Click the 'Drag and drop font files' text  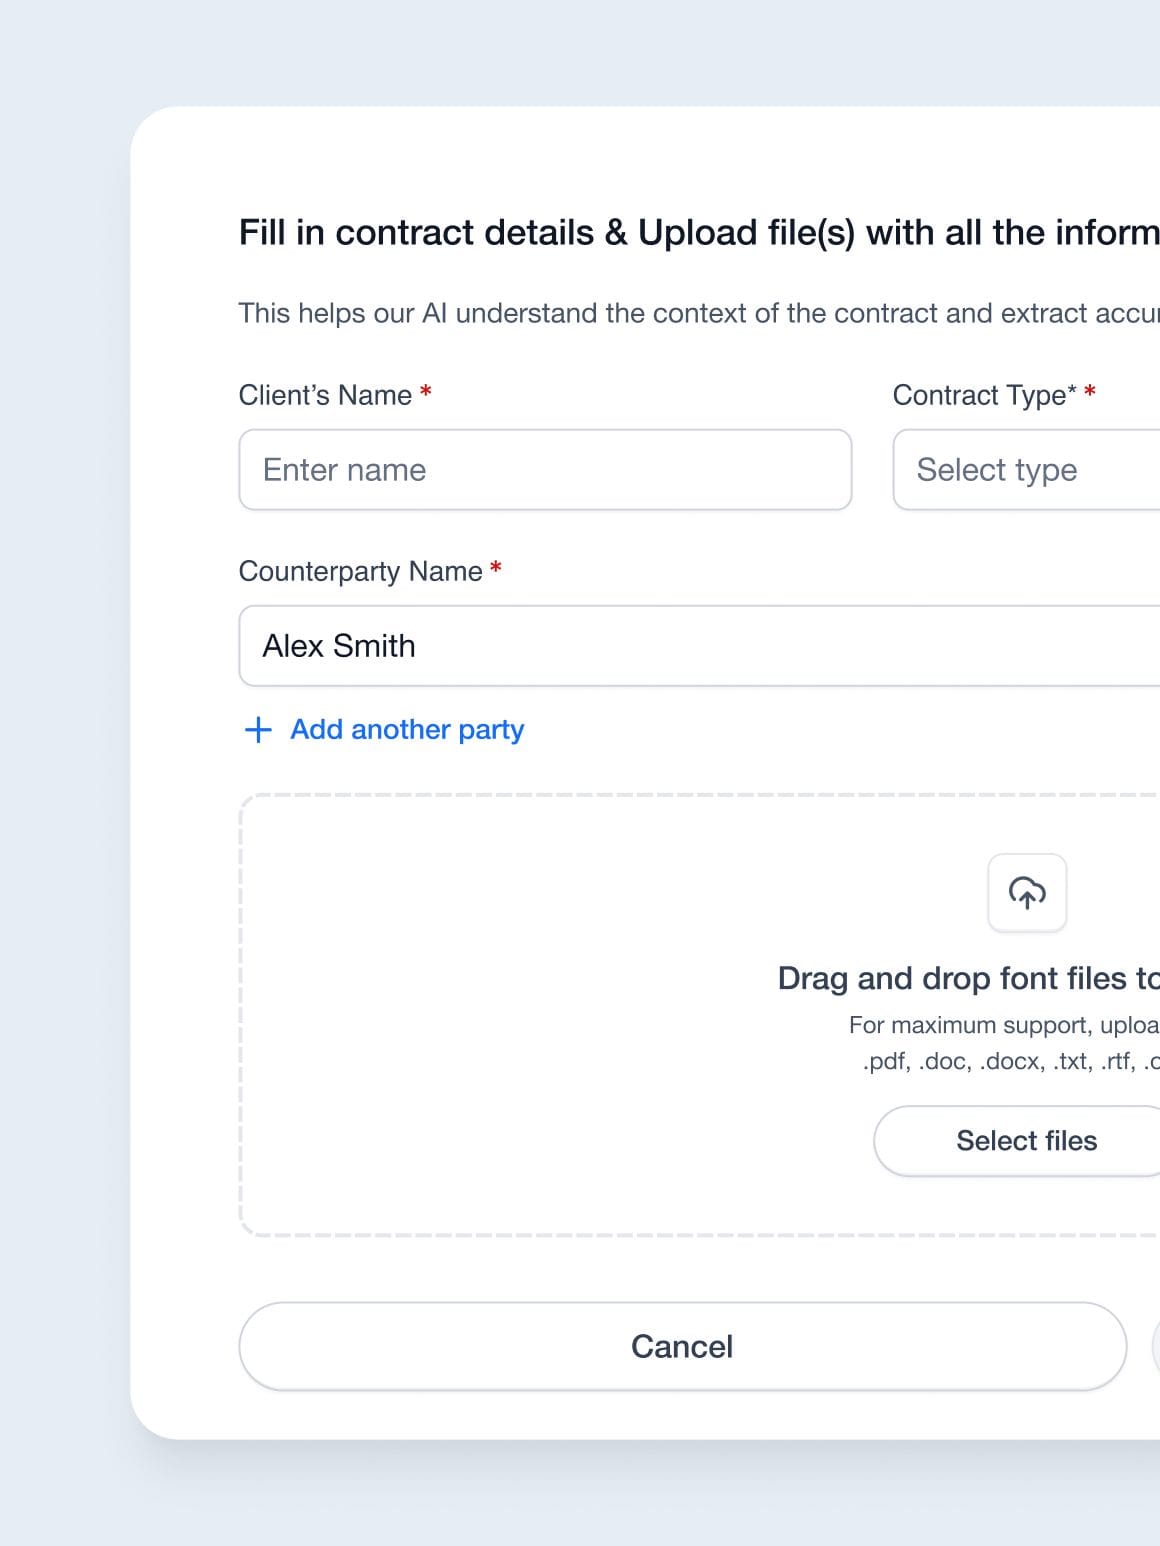tap(968, 978)
